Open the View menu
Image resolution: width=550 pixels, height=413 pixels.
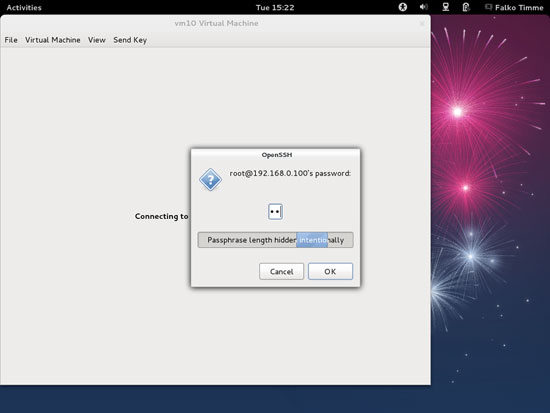point(96,40)
